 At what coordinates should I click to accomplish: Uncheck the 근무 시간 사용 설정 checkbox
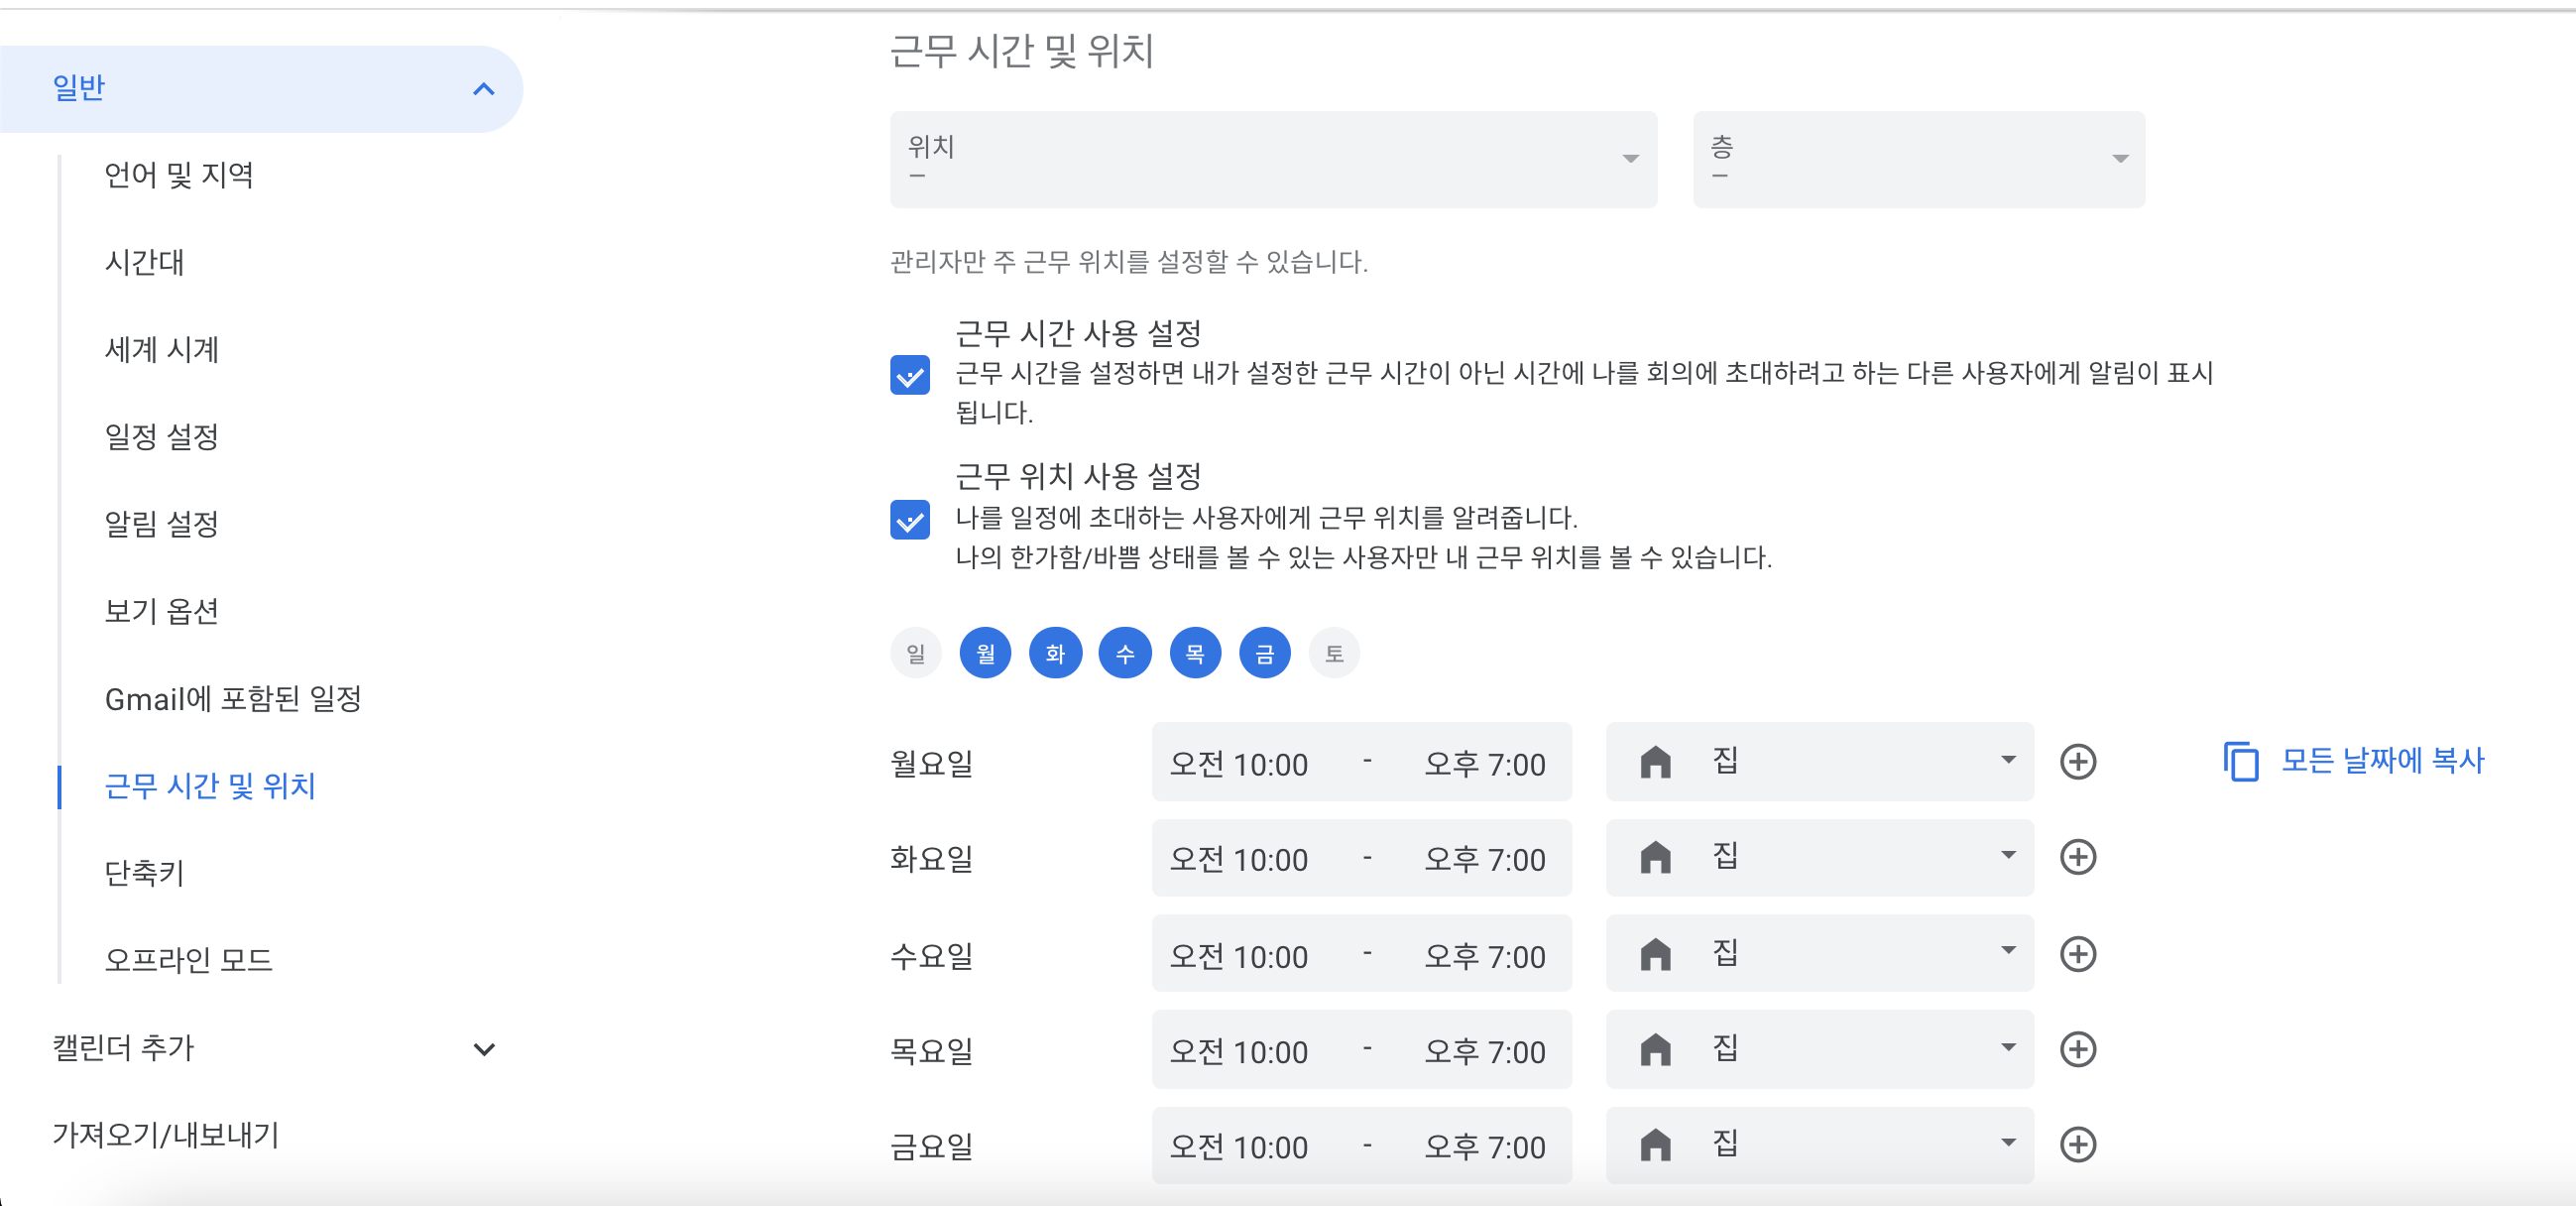tap(909, 376)
